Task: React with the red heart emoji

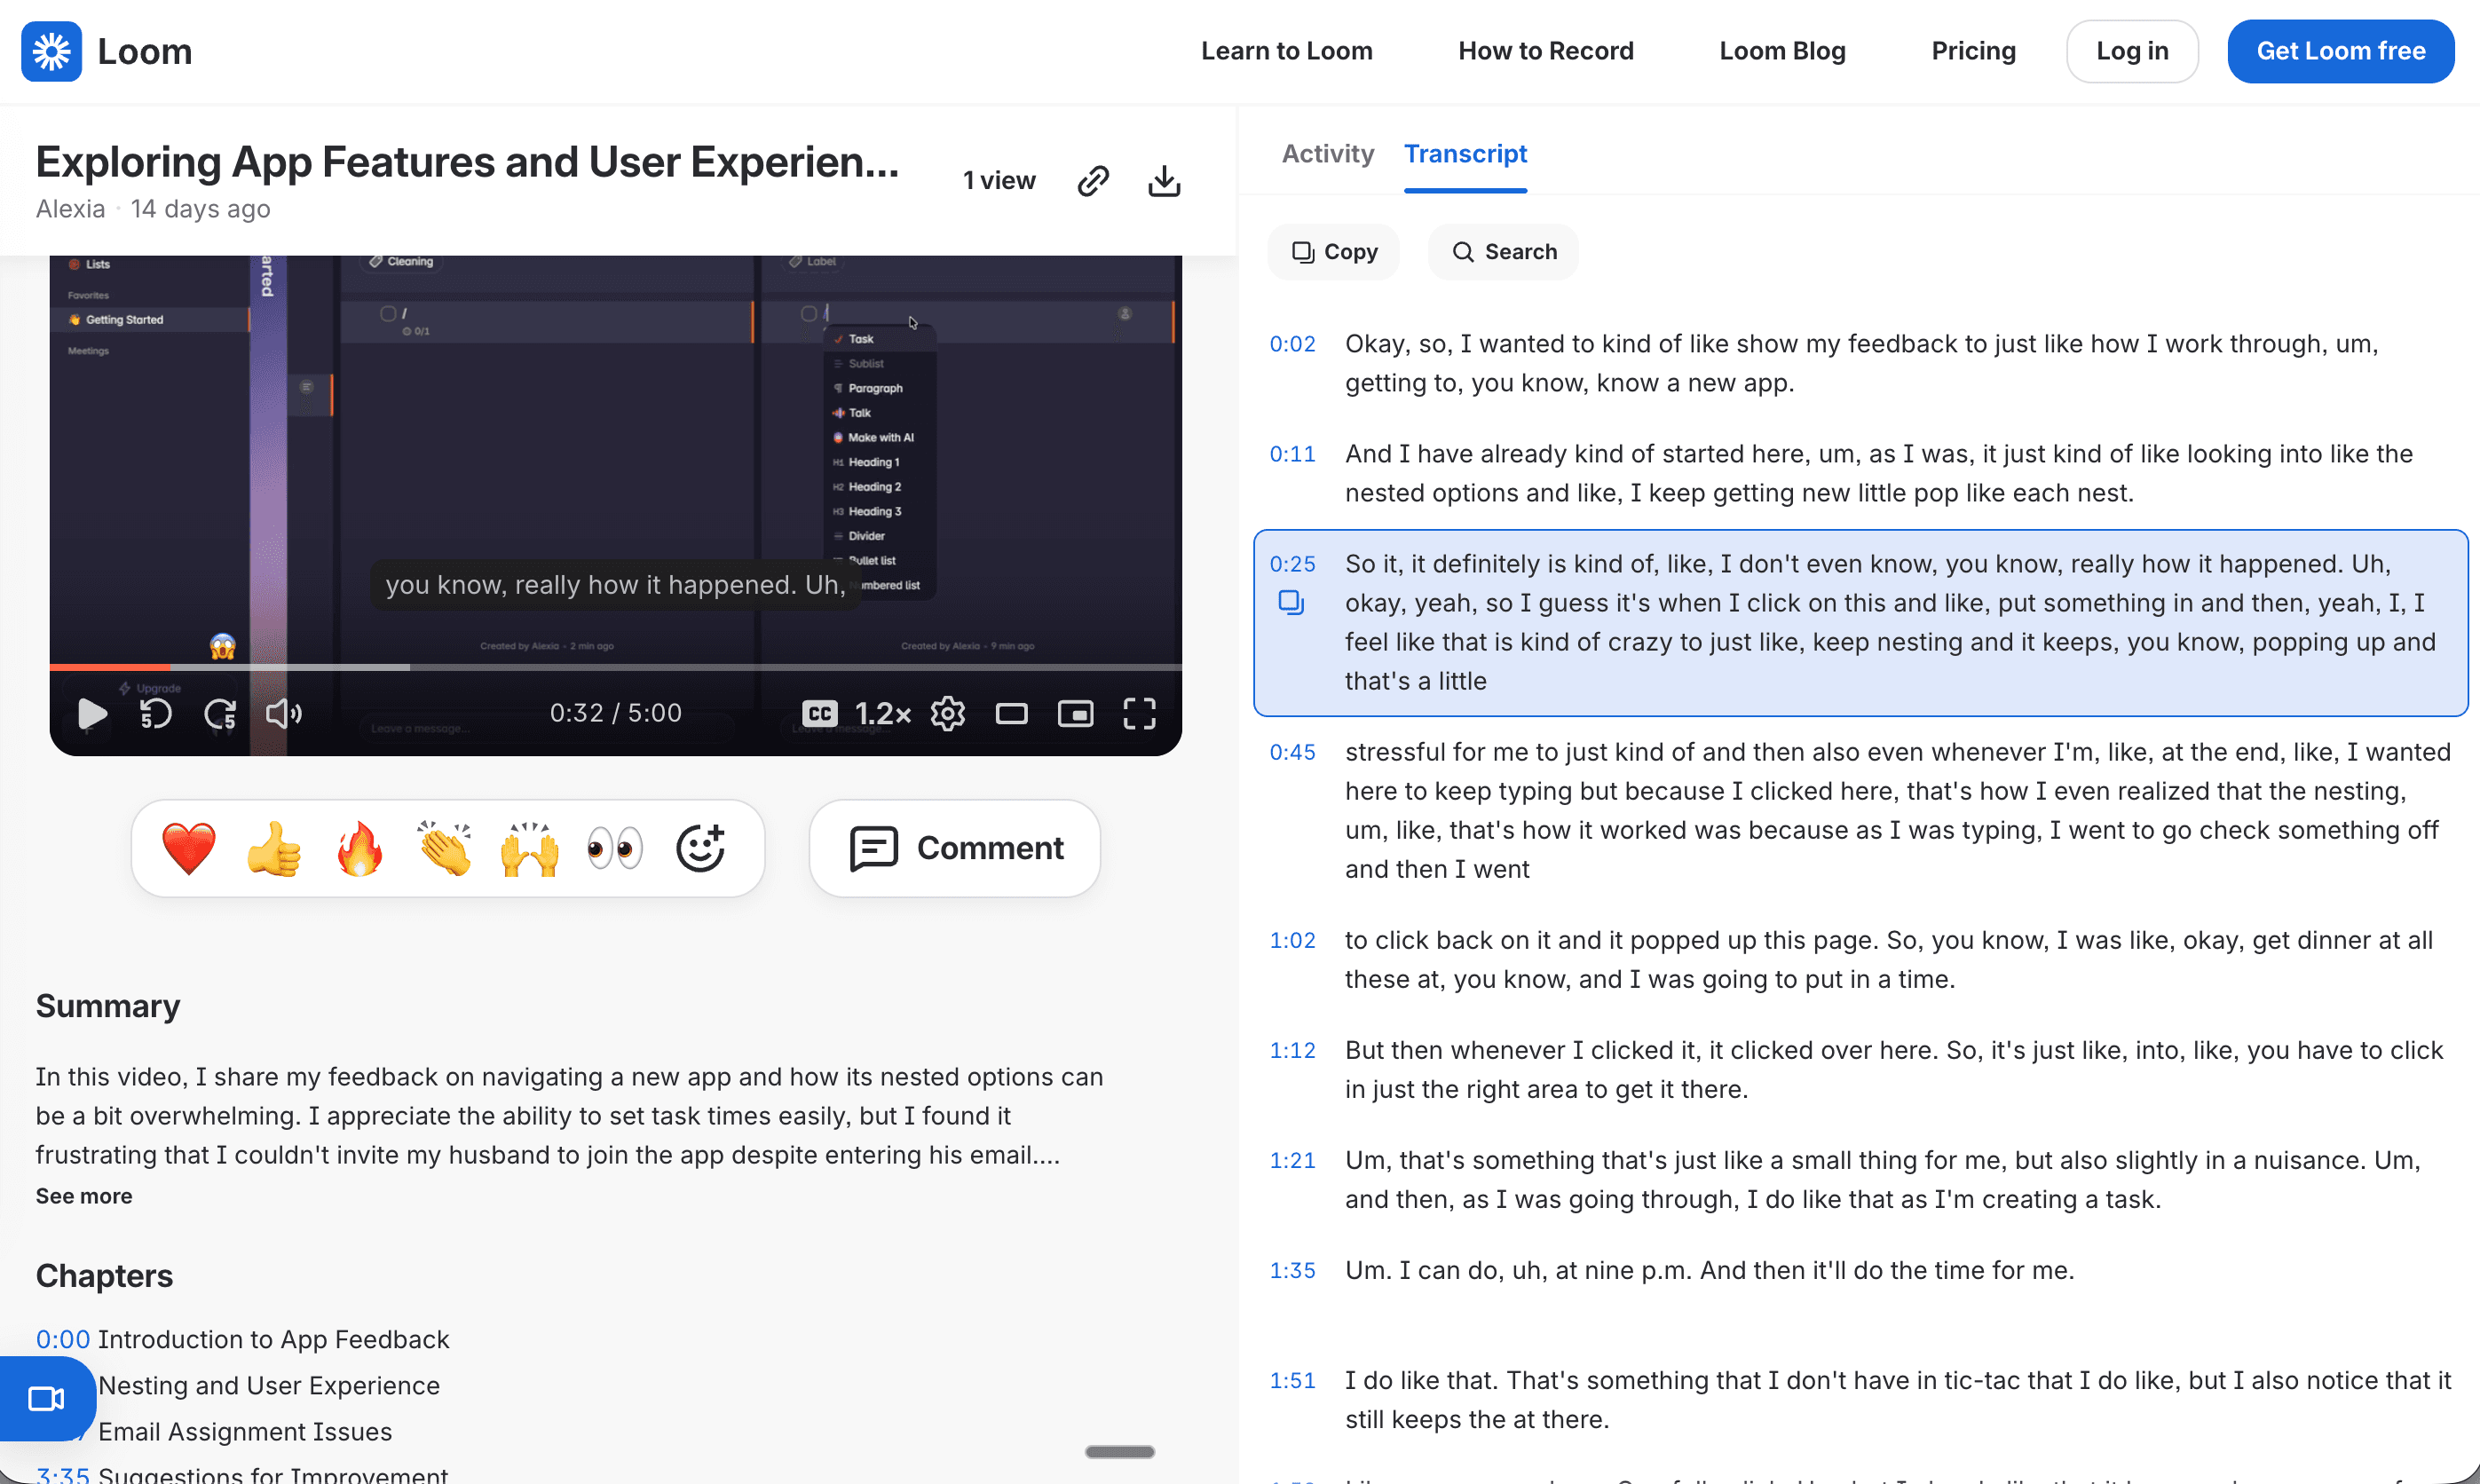Action: (189, 848)
